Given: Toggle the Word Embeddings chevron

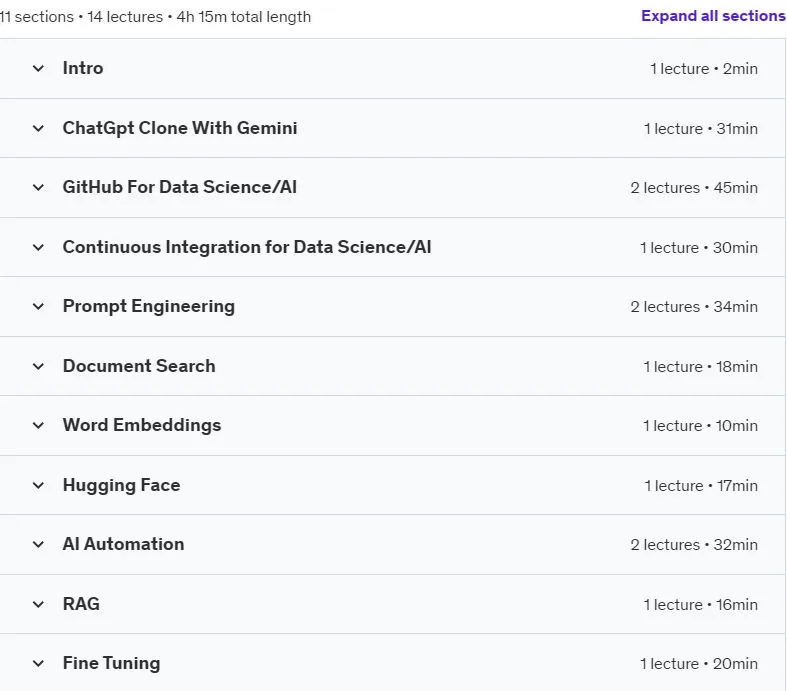Looking at the screenshot, I should click(38, 426).
